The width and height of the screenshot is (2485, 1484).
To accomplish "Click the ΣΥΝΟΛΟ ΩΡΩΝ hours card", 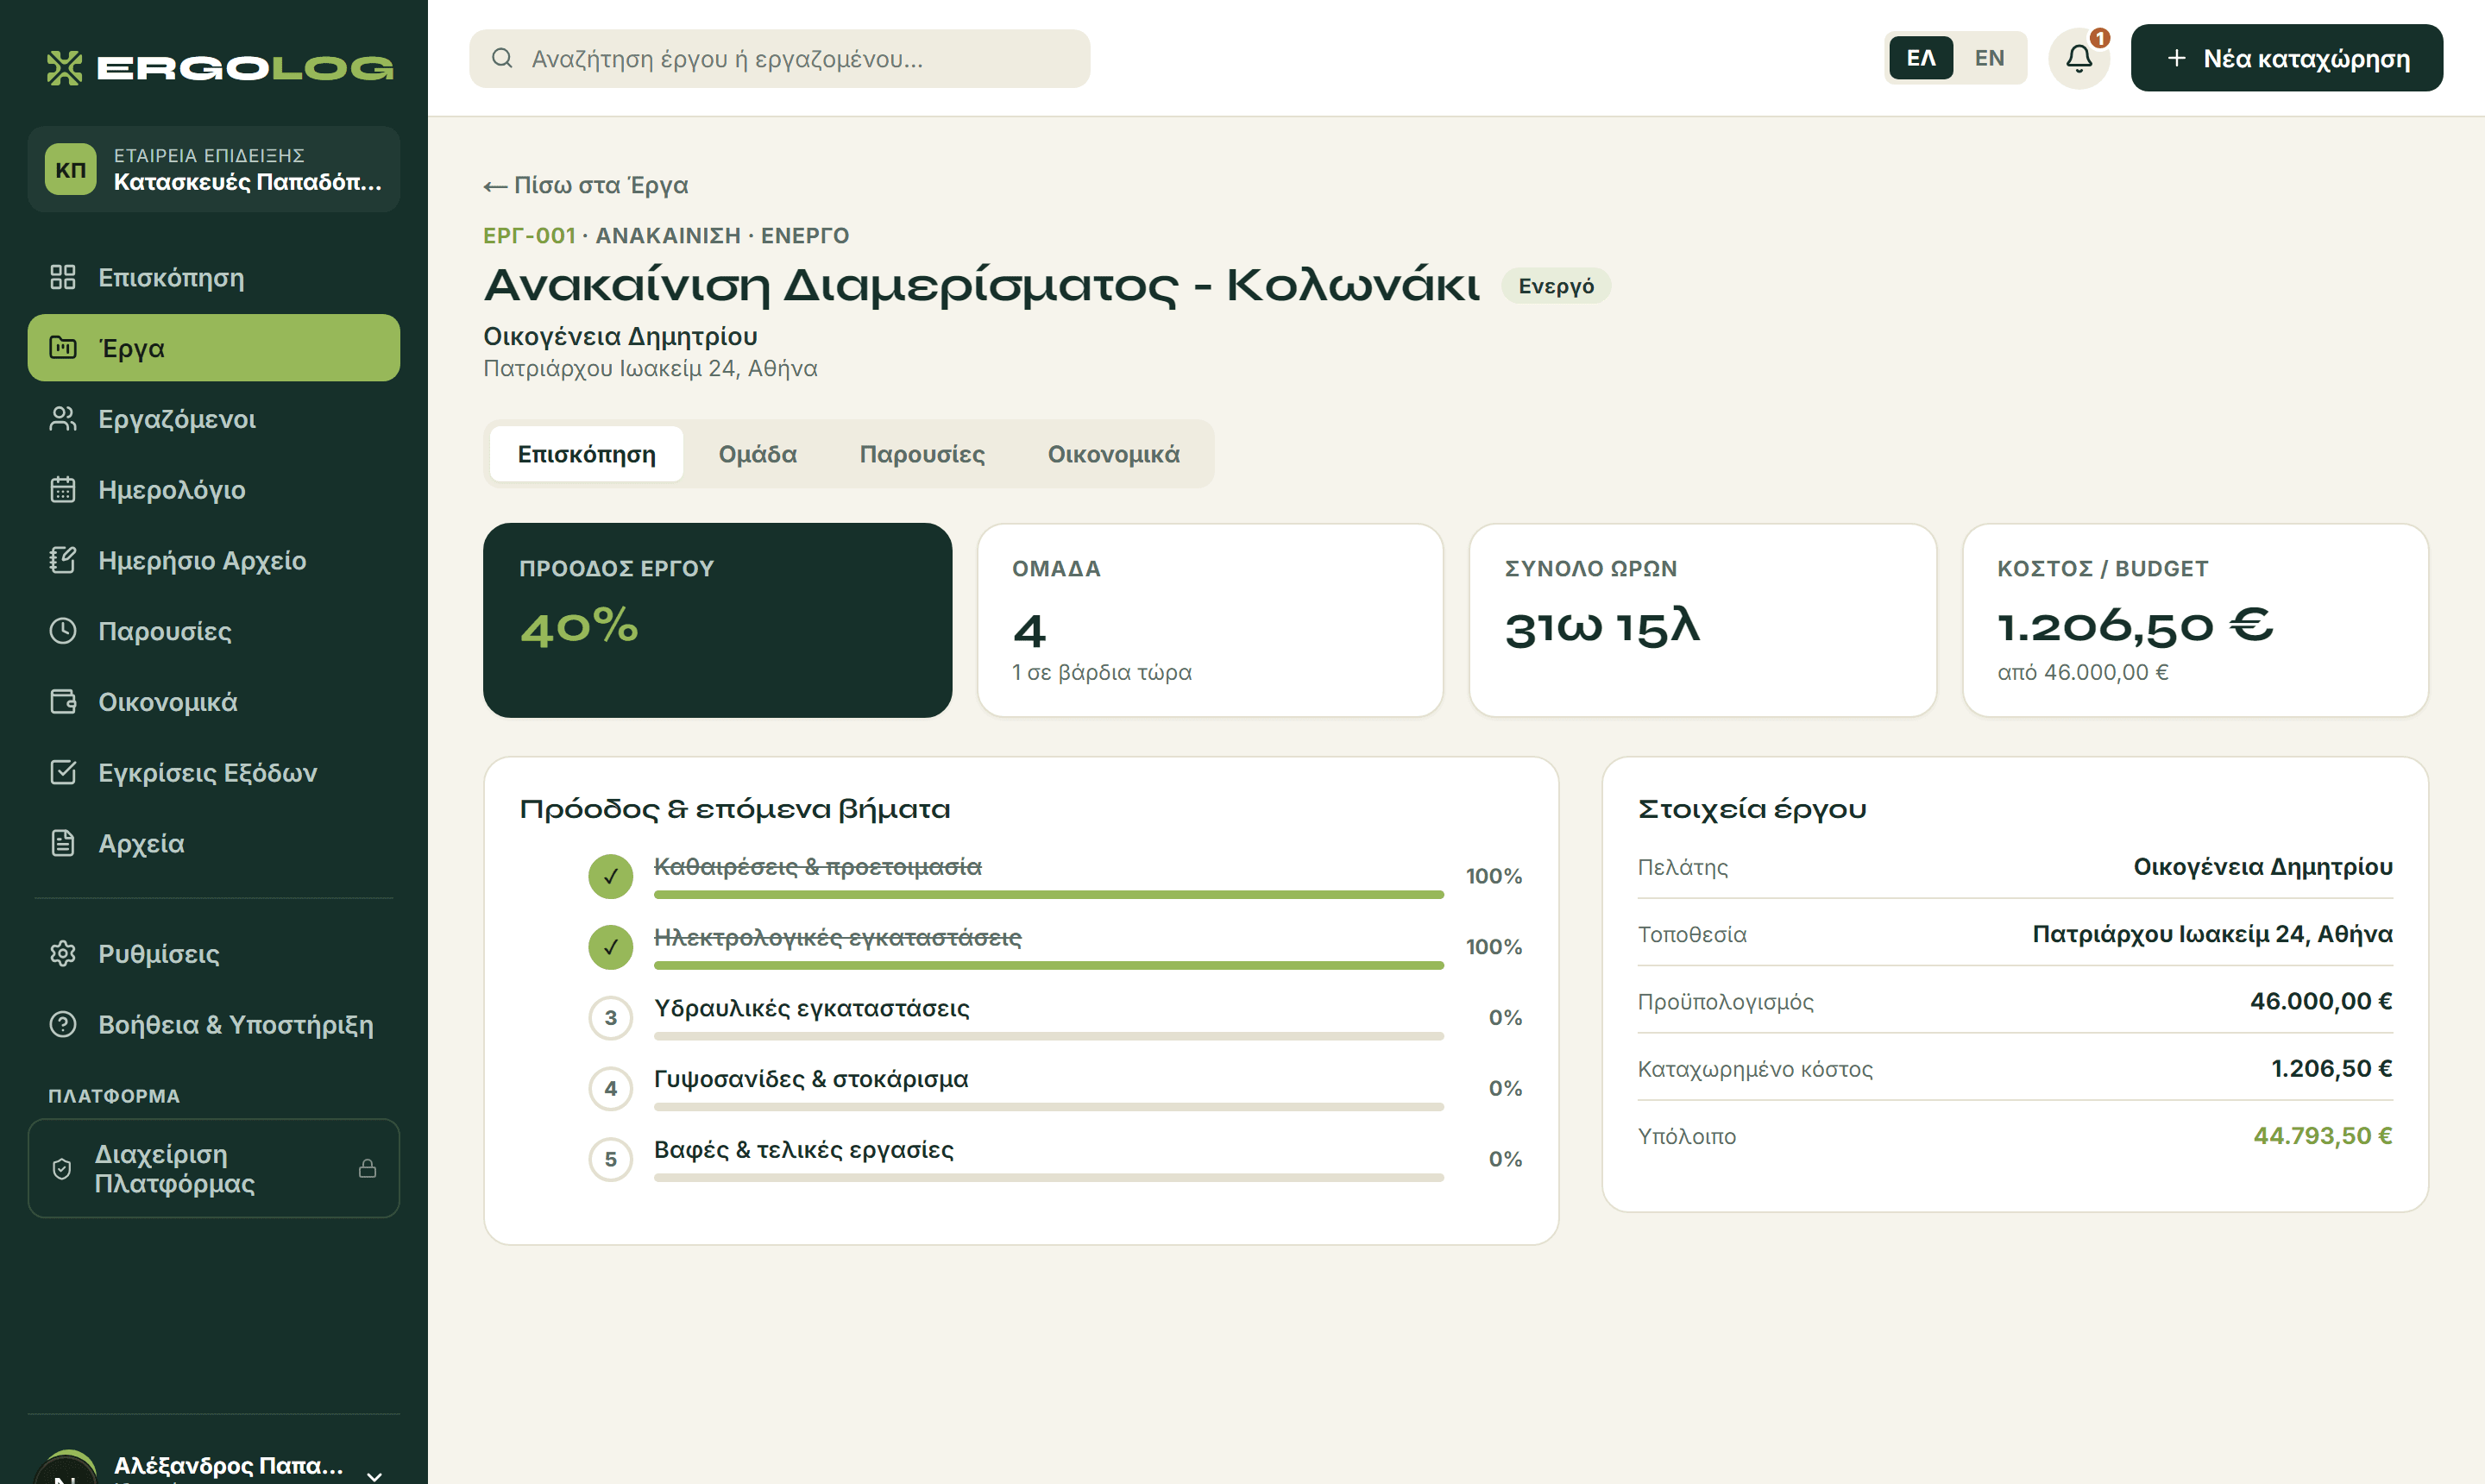I will pyautogui.click(x=1702, y=620).
